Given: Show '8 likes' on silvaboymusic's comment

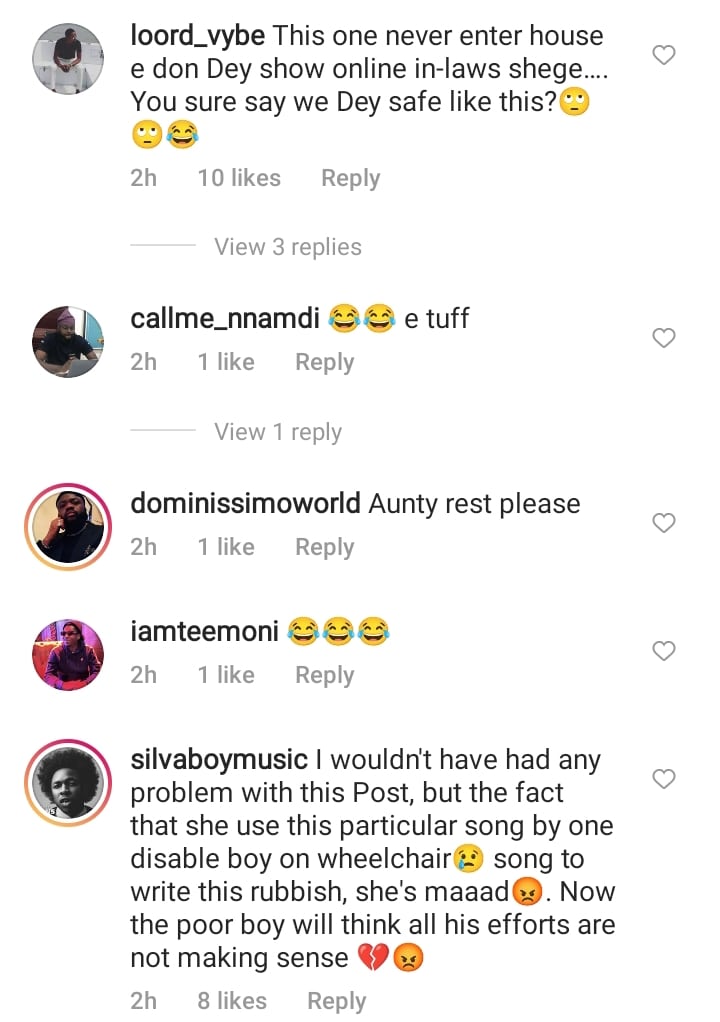Looking at the screenshot, I should pos(232,1001).
